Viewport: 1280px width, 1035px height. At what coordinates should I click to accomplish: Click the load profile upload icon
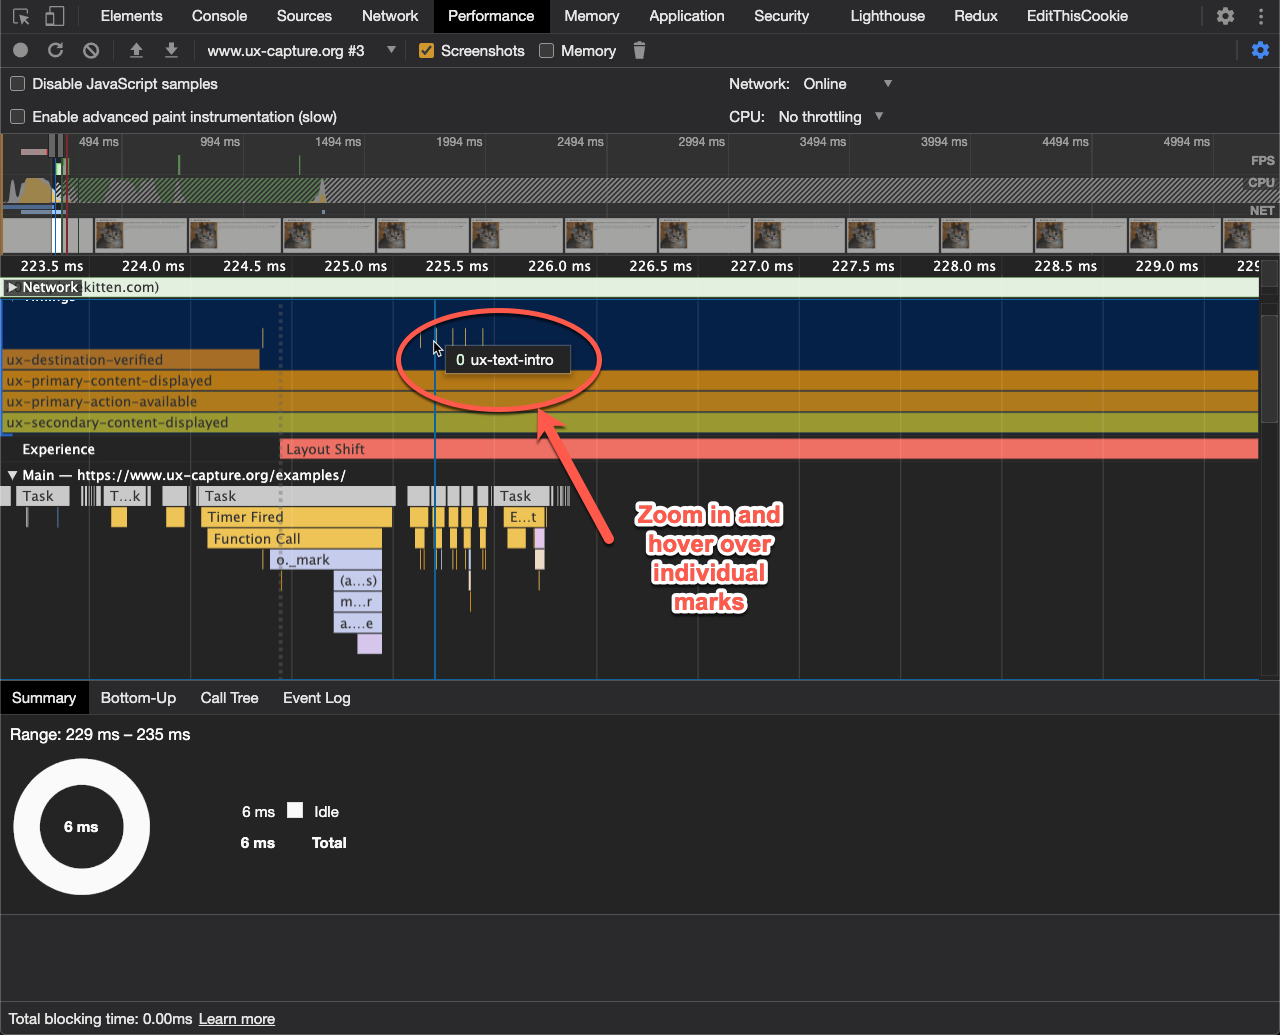pos(137,50)
